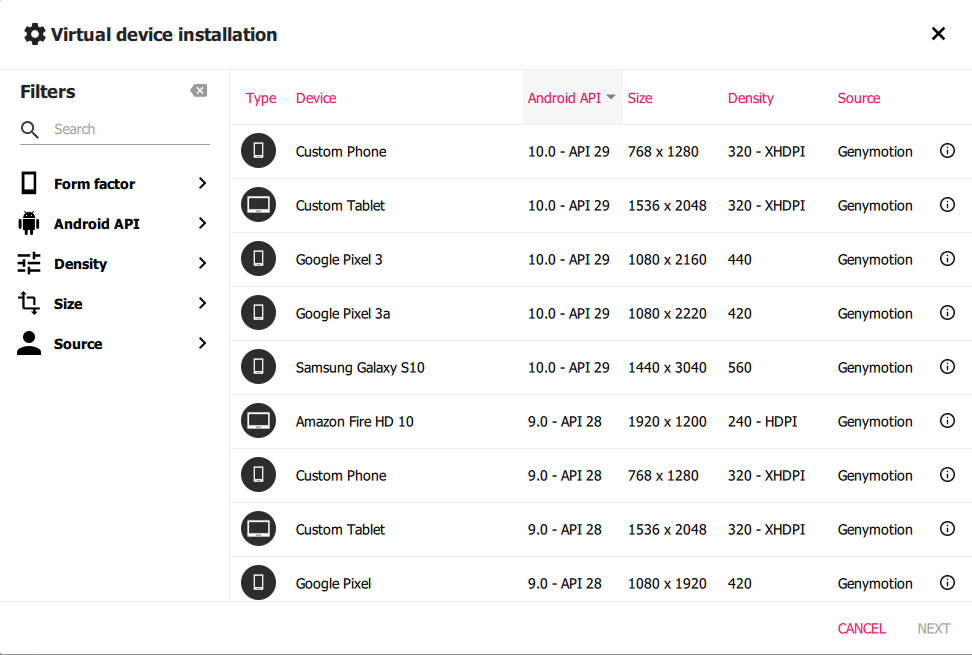Sort list by Density column header

pyautogui.click(x=750, y=98)
